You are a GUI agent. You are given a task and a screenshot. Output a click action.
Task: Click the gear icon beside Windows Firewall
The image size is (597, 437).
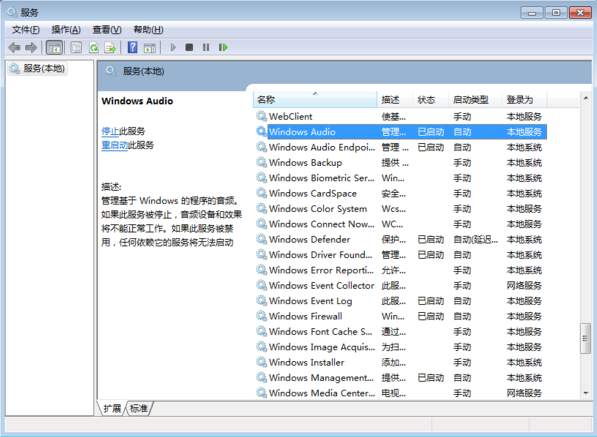[x=261, y=316]
